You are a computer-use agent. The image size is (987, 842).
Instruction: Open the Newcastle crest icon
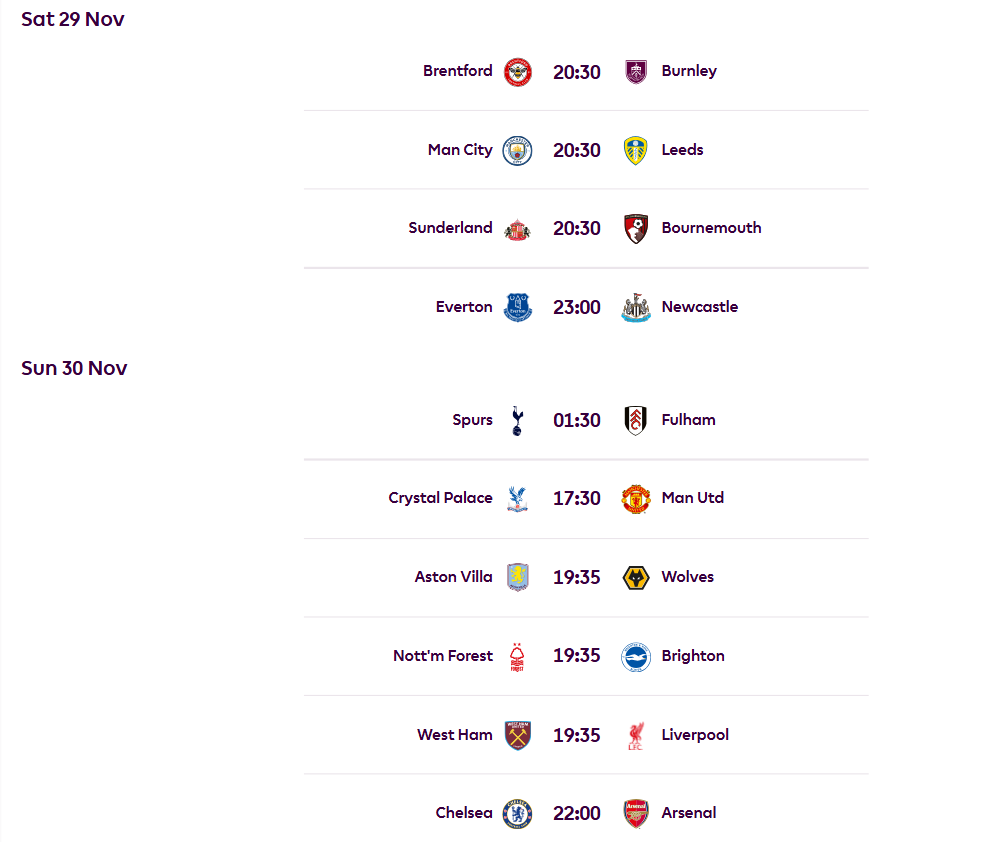[635, 308]
